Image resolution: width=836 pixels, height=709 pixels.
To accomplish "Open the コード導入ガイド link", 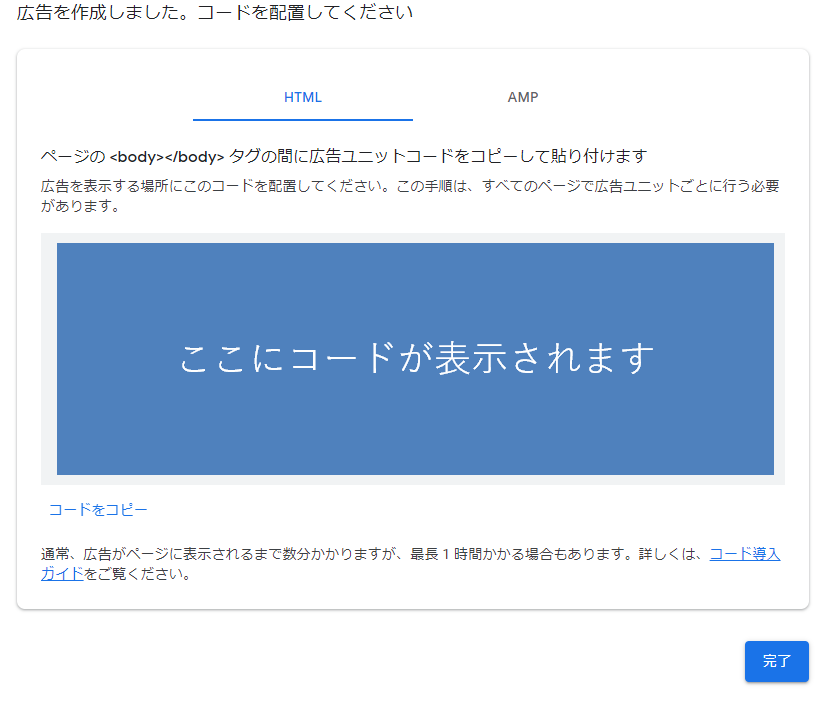I will pyautogui.click(x=744, y=554).
